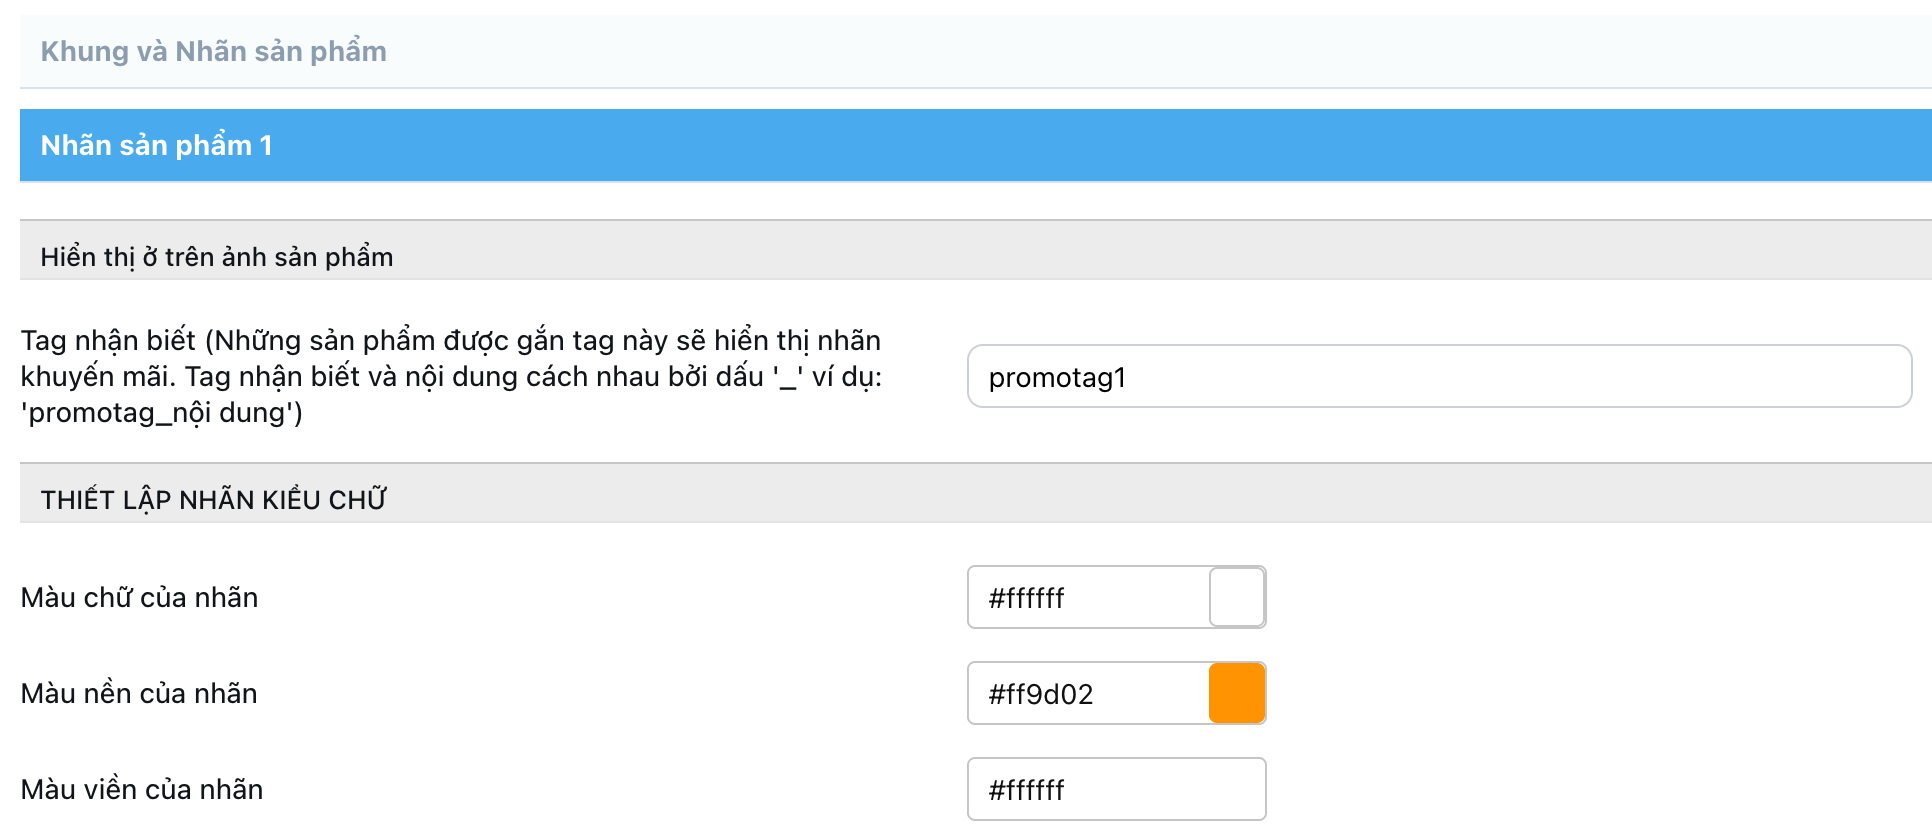Click the orange label background color swatch
1932x840 pixels.
pyautogui.click(x=1237, y=693)
